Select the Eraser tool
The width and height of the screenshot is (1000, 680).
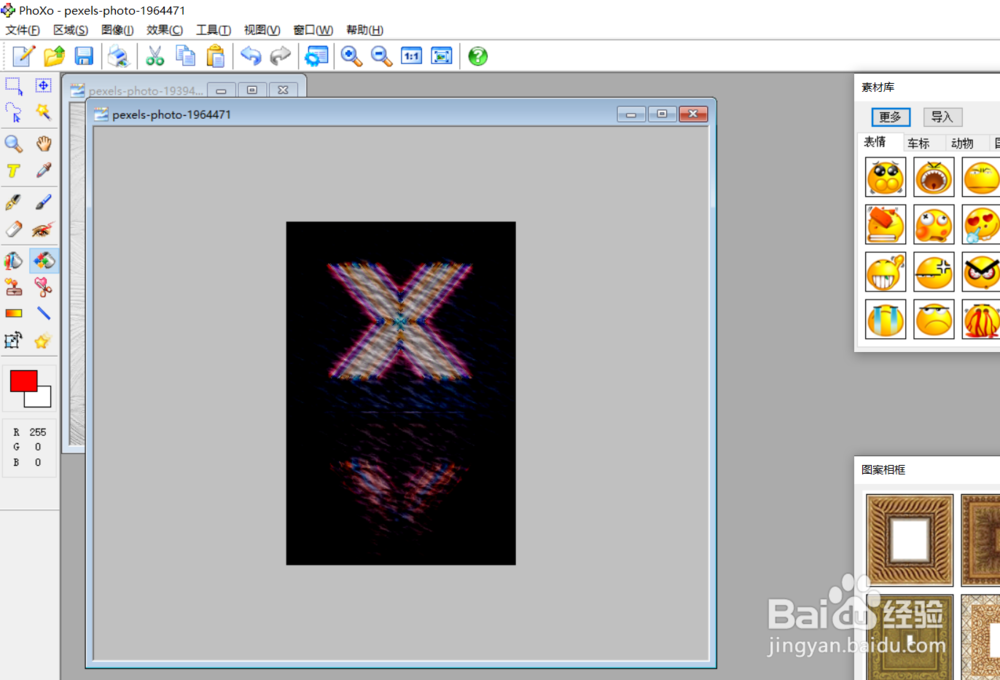coord(13,229)
